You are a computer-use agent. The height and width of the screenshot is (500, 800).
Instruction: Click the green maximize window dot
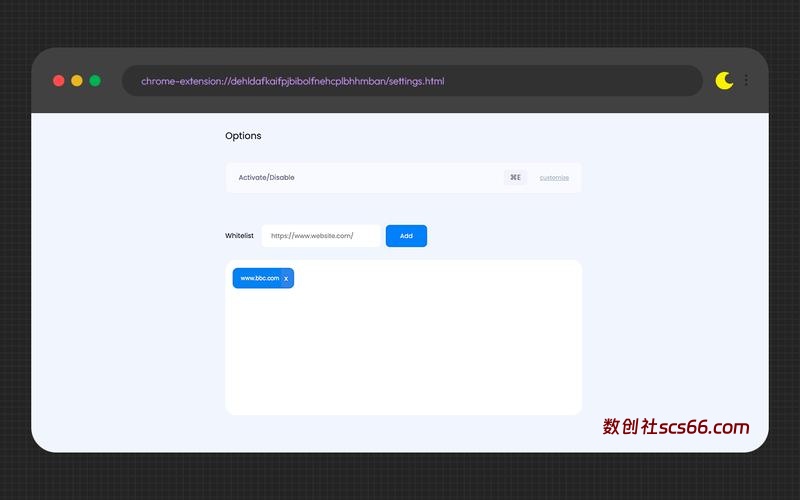[95, 81]
